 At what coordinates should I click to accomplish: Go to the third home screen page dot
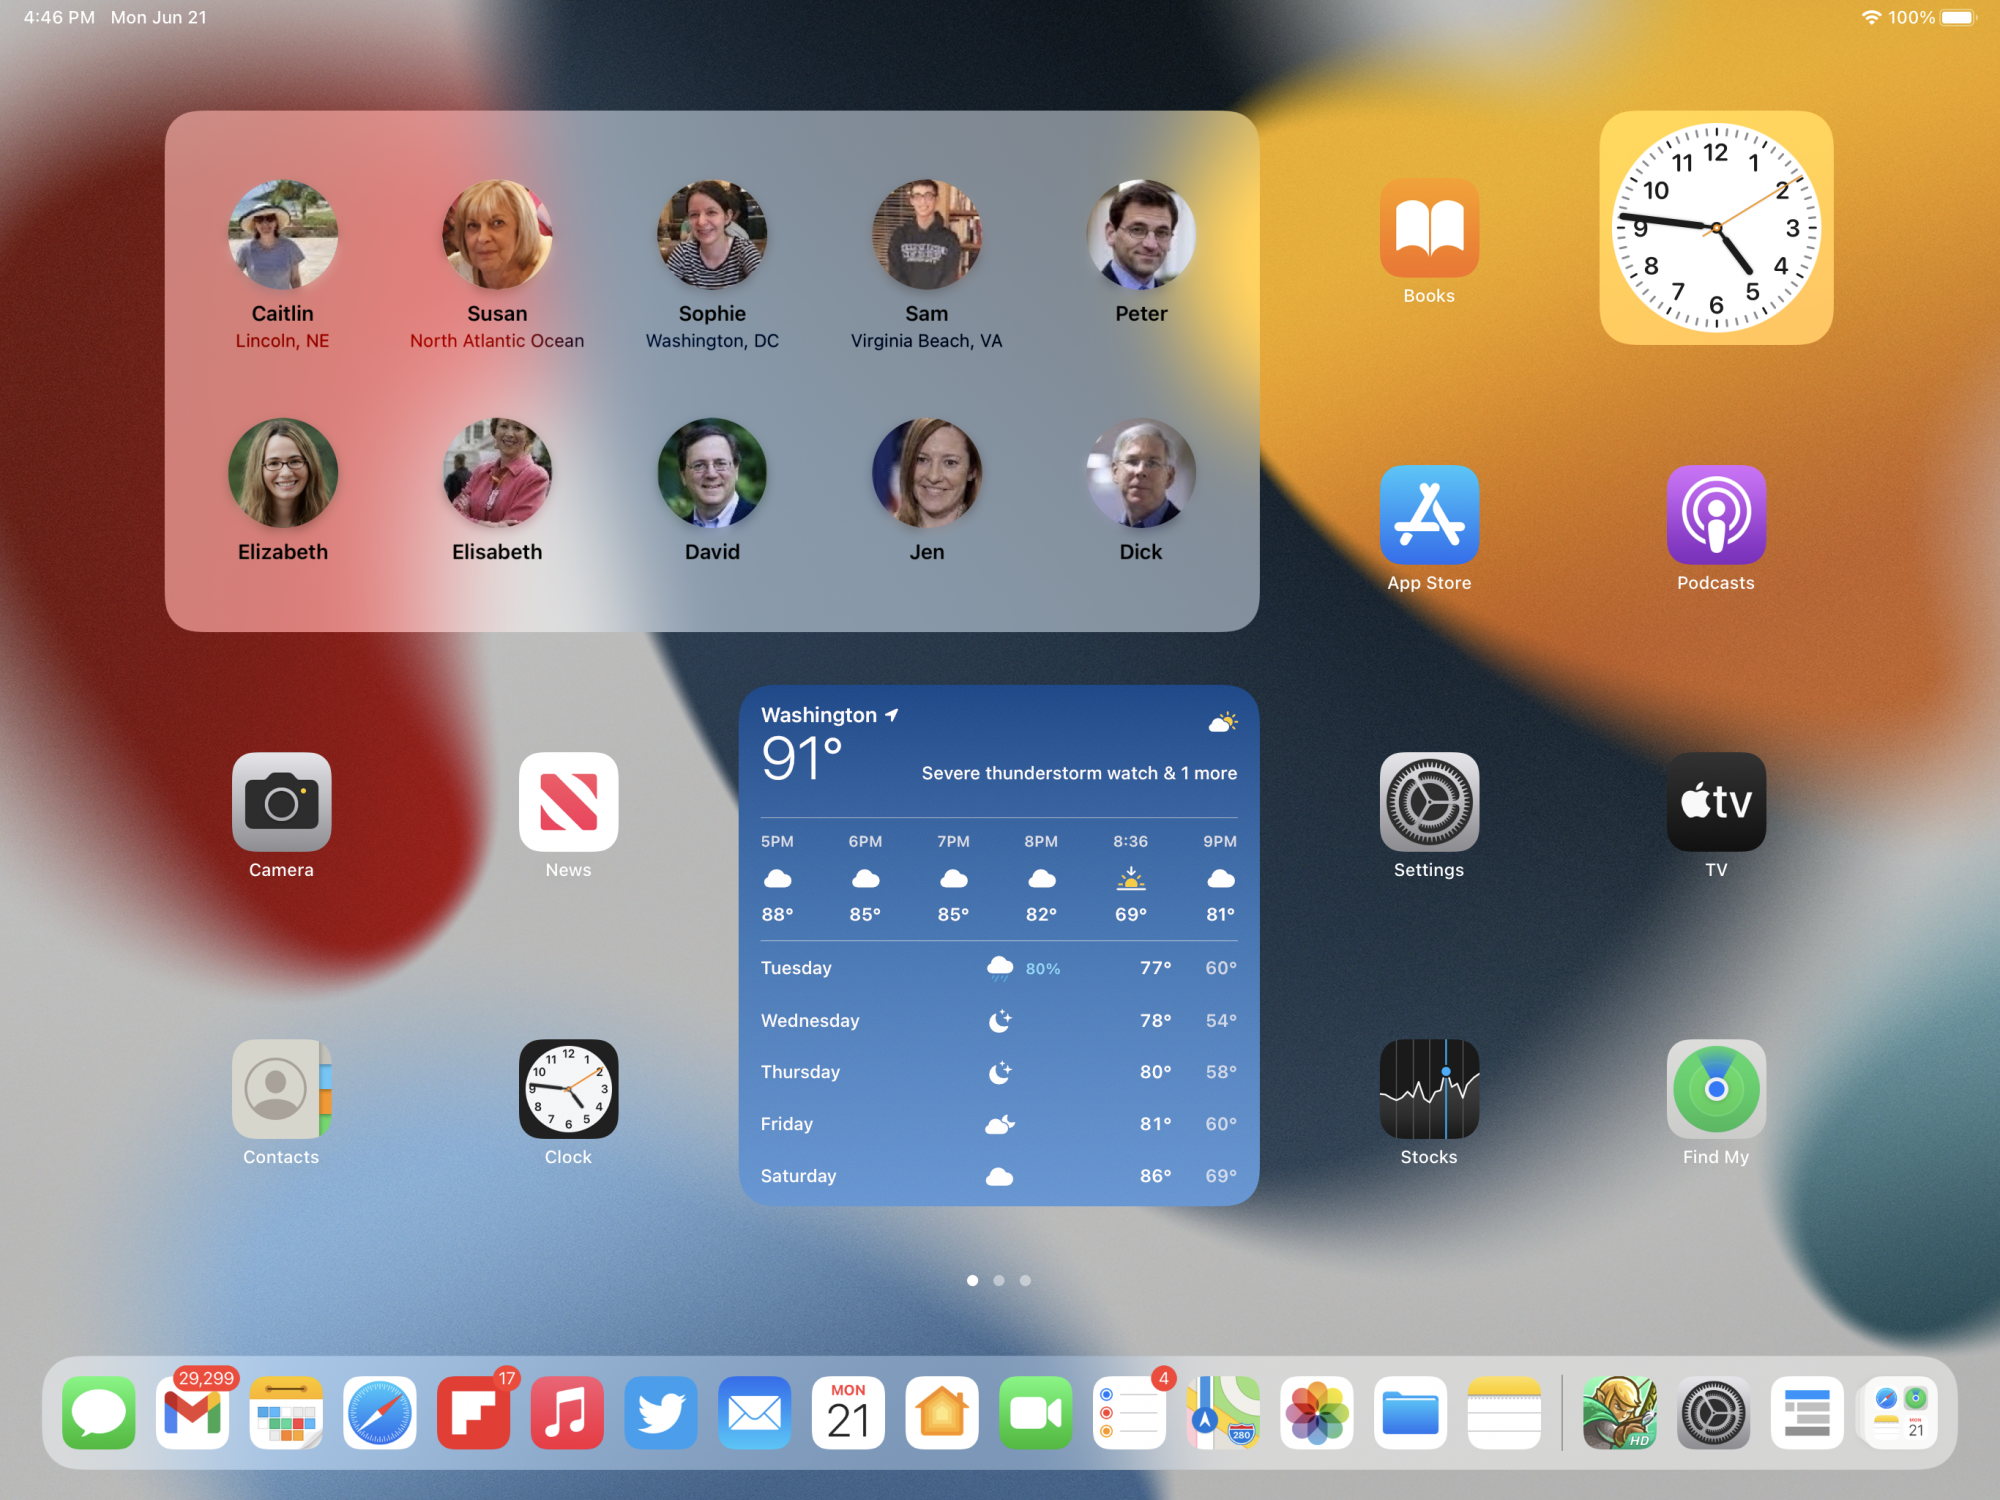1025,1280
